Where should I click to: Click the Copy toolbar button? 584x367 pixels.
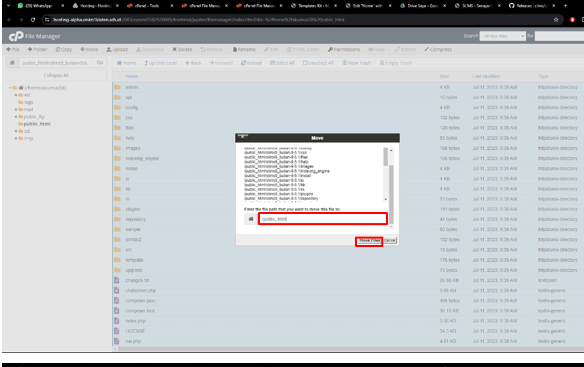pyautogui.click(x=64, y=50)
